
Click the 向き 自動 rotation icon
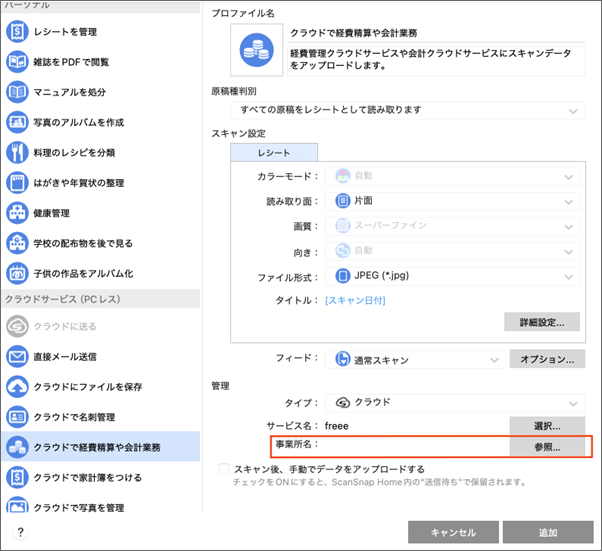click(342, 251)
